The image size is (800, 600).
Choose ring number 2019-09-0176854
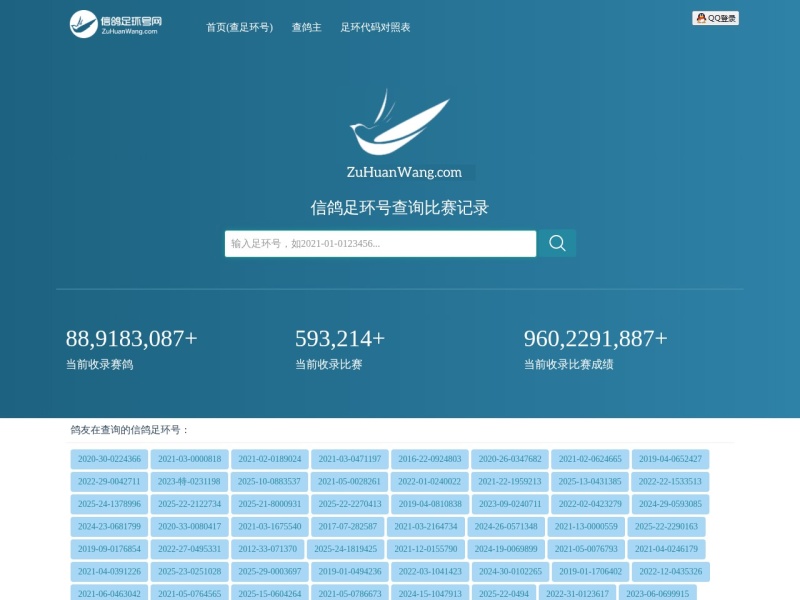click(109, 549)
